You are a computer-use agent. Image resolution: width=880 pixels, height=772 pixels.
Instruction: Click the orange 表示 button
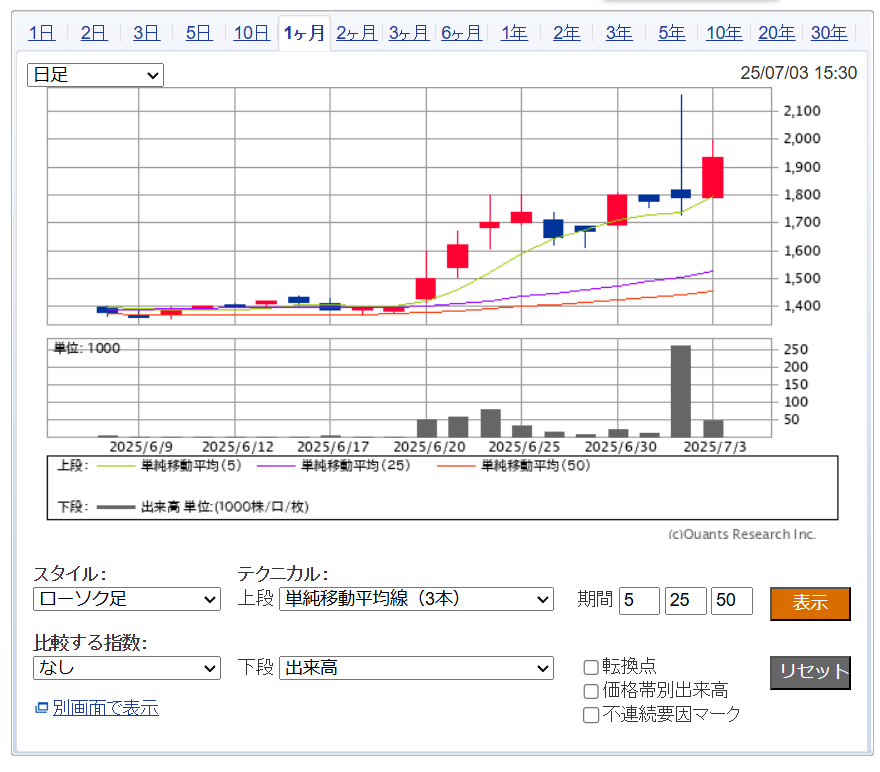click(x=810, y=603)
